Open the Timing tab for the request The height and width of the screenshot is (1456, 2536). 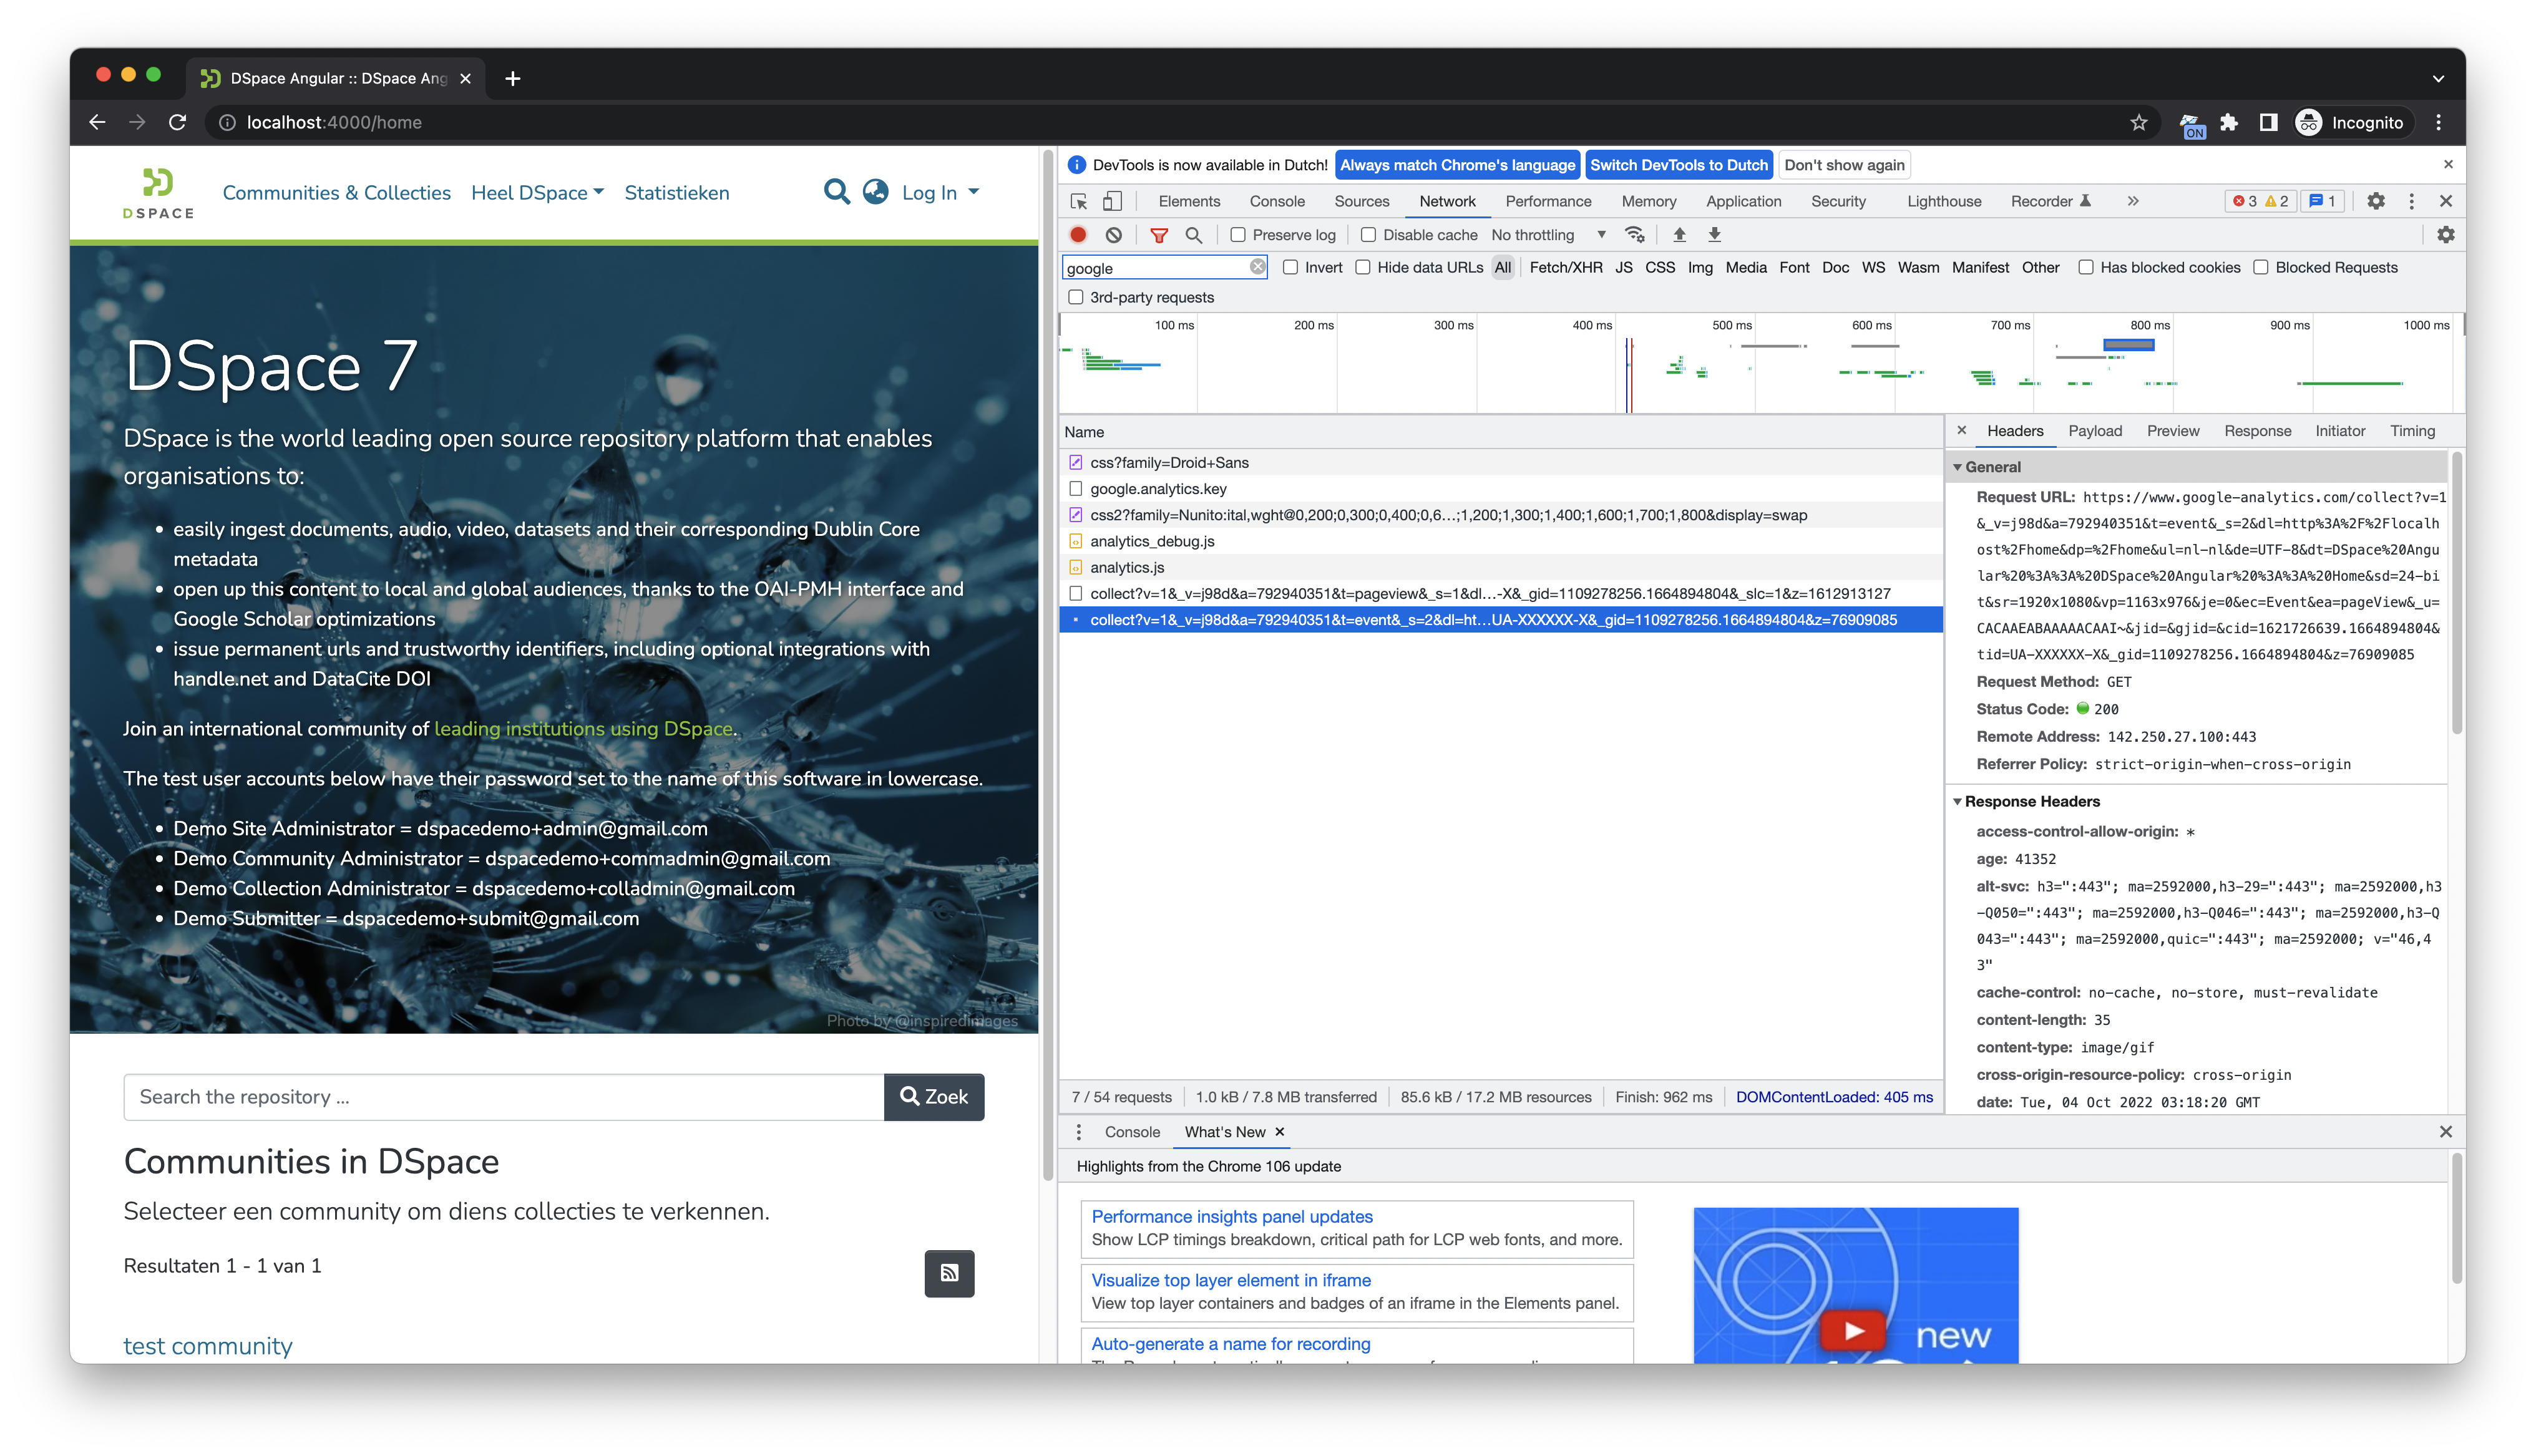coord(2412,431)
